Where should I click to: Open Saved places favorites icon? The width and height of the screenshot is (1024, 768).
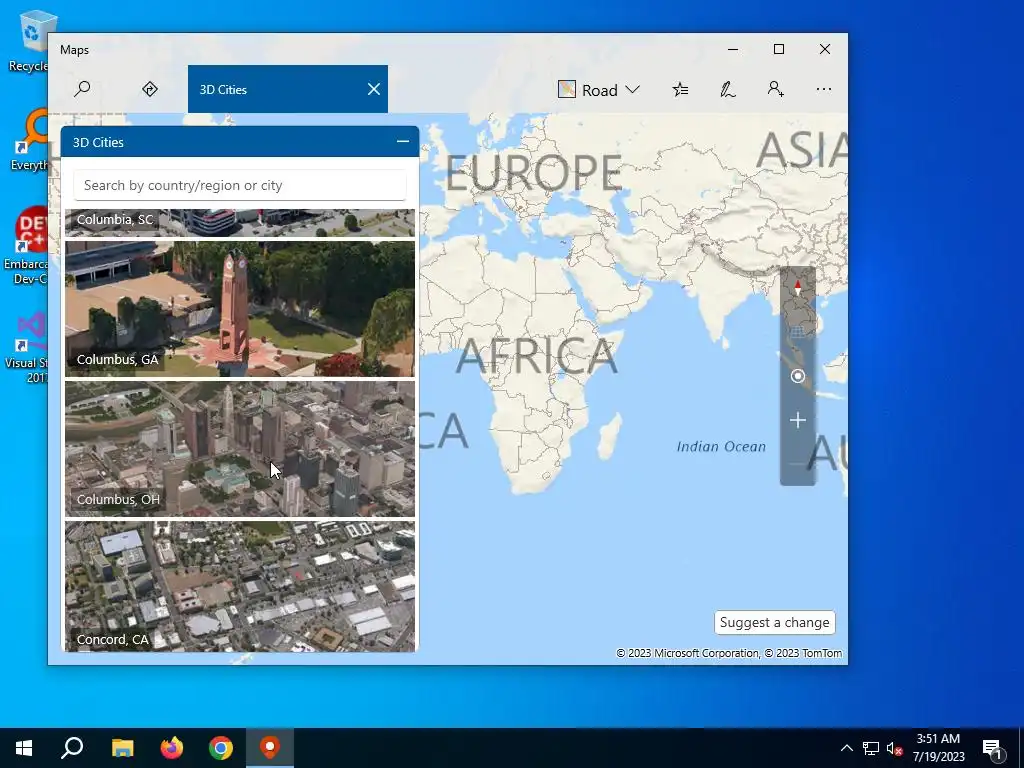tap(680, 89)
